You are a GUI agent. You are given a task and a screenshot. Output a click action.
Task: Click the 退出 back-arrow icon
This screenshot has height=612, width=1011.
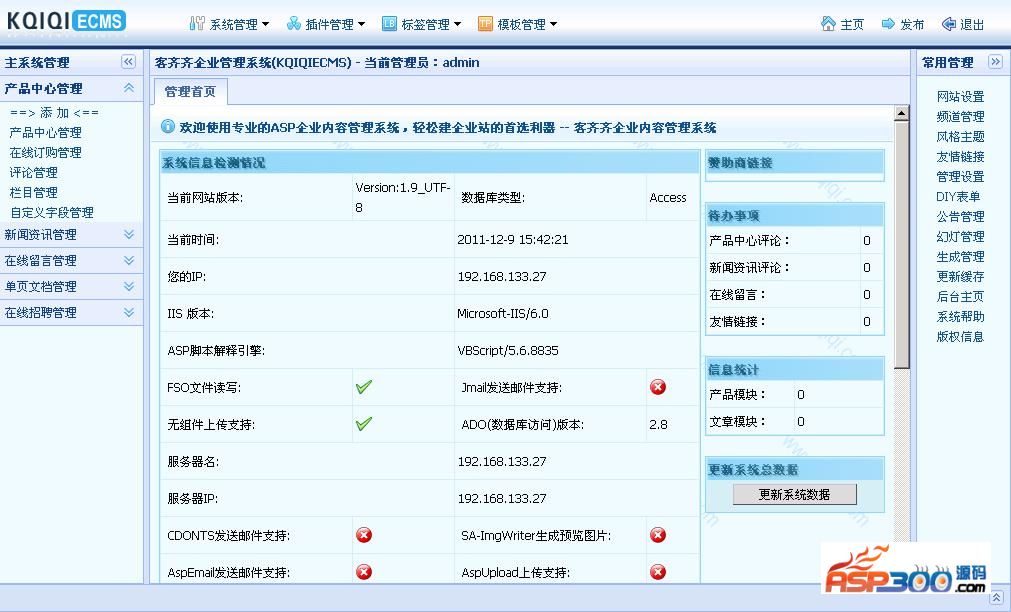click(948, 24)
